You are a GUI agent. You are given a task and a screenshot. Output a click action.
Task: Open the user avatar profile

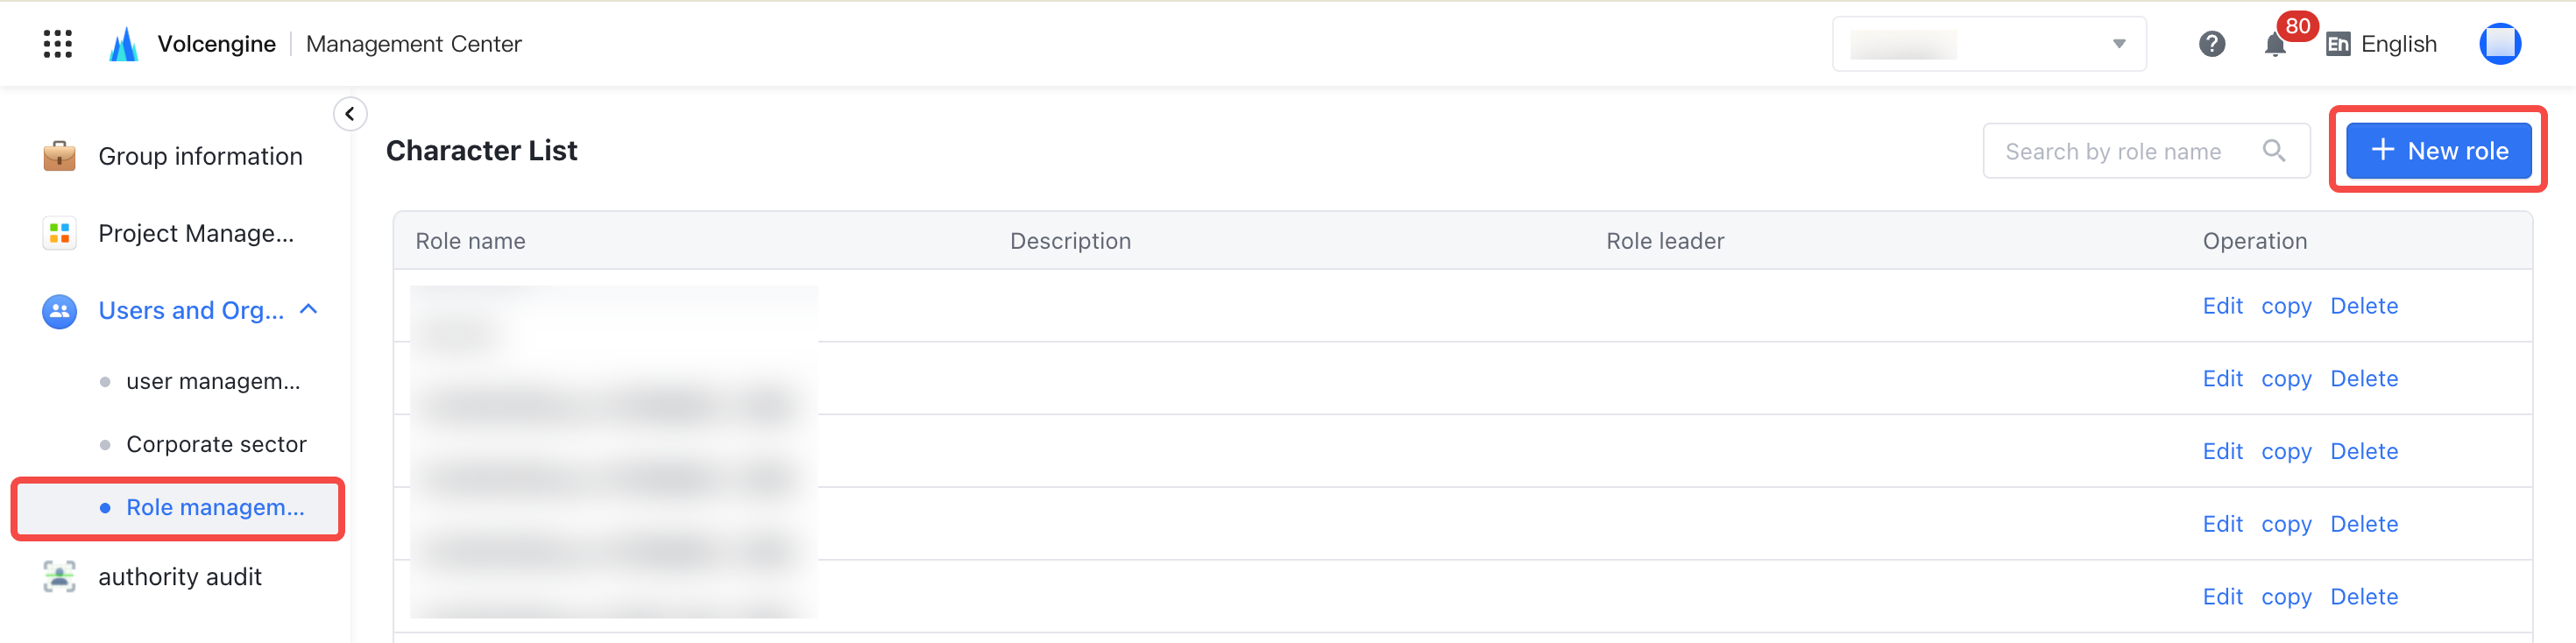click(x=2500, y=44)
